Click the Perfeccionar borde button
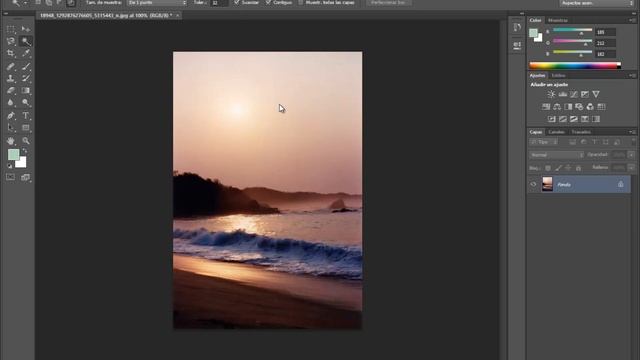Viewport: 640px width, 360px height. [x=389, y=2]
